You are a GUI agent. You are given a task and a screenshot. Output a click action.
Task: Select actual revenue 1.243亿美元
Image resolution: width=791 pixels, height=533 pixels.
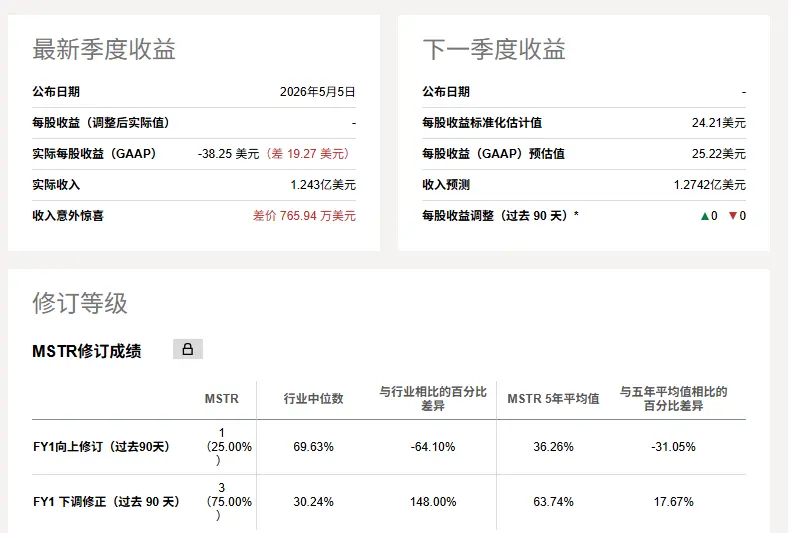tap(323, 185)
